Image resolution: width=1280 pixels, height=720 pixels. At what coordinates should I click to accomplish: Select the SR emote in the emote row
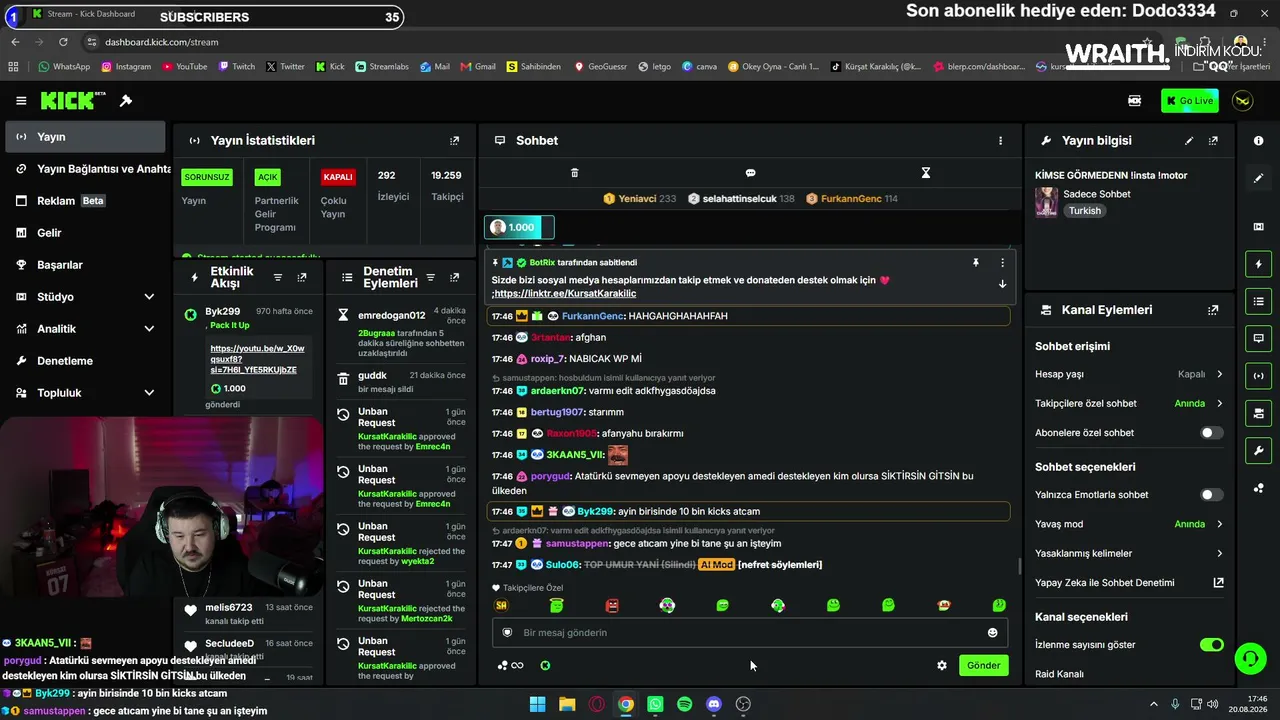(x=501, y=605)
